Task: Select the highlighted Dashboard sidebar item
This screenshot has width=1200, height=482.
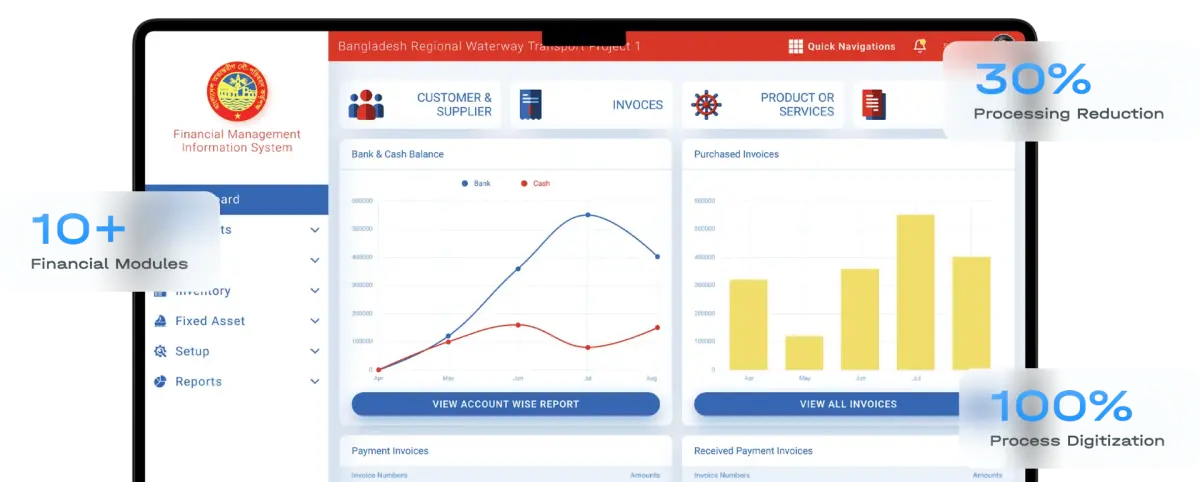Action: [237, 199]
